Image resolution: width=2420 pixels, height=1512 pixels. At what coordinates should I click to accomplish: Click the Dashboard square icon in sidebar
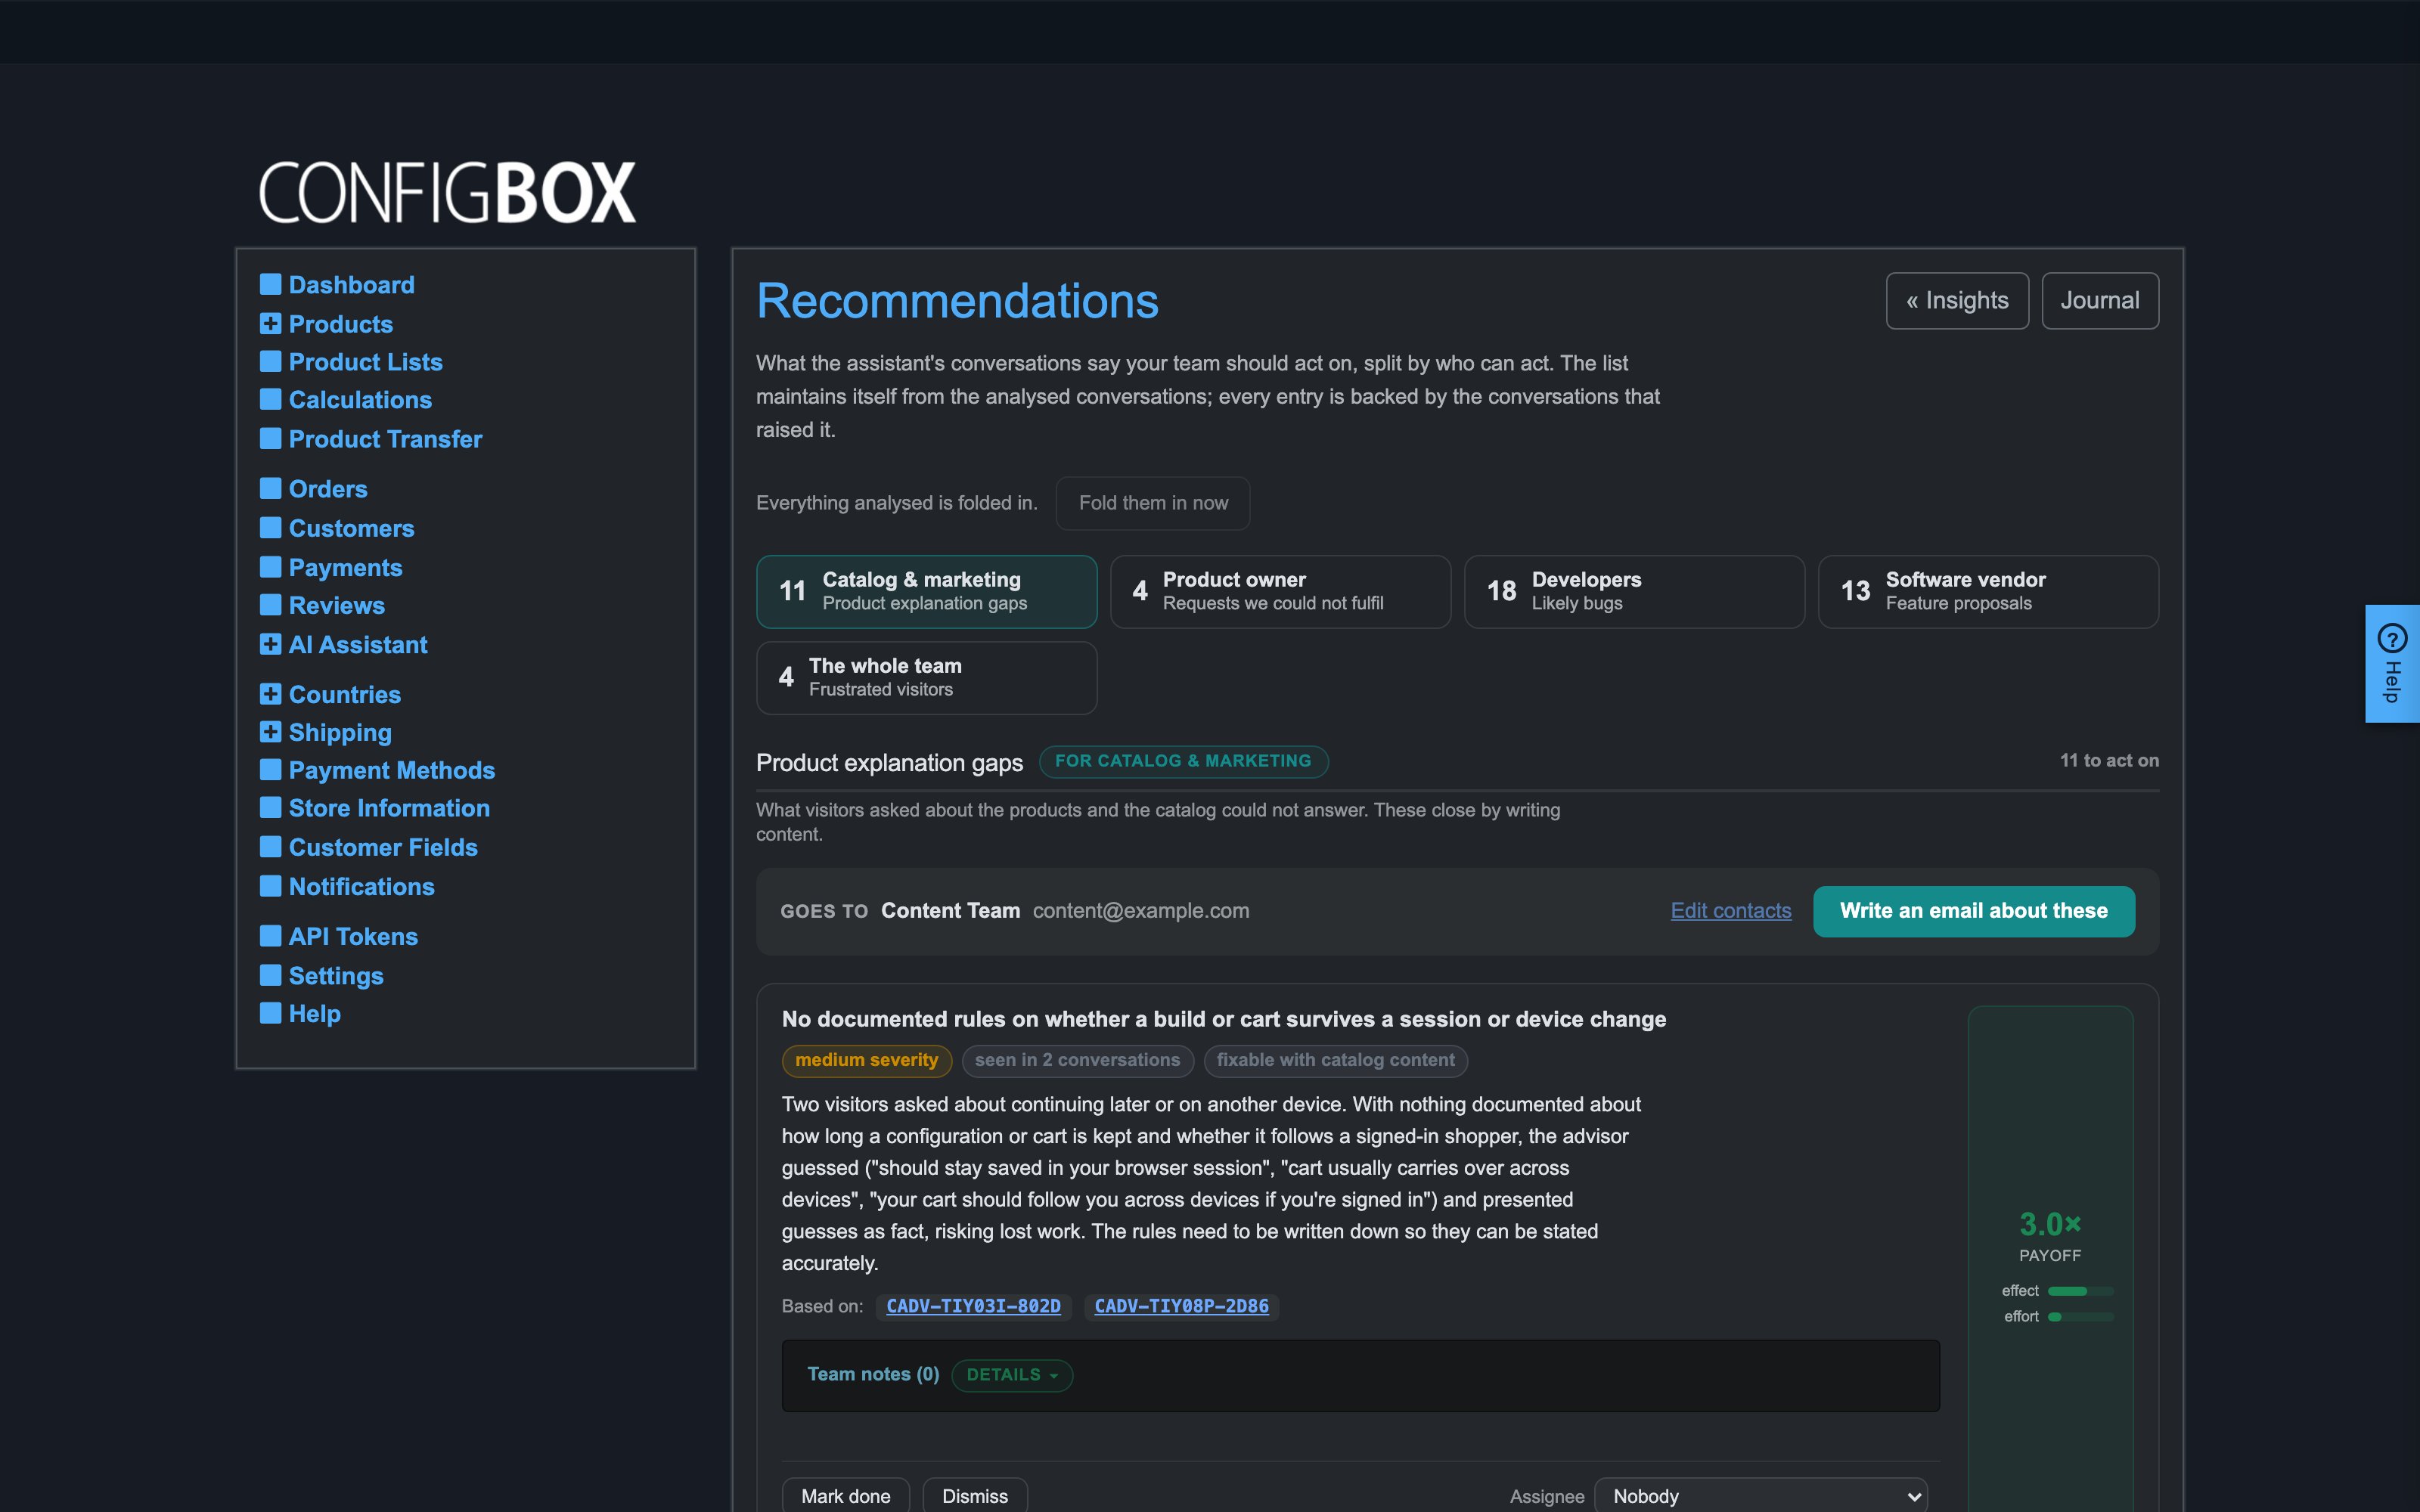[270, 284]
